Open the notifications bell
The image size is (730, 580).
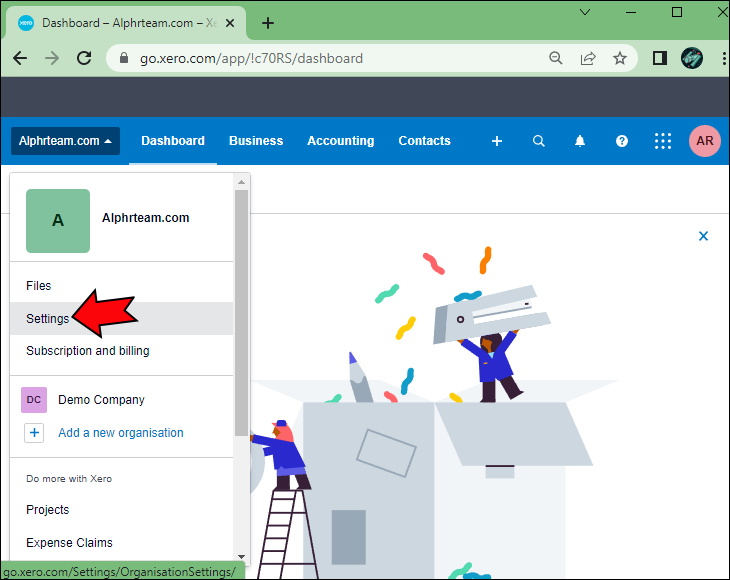(x=580, y=141)
